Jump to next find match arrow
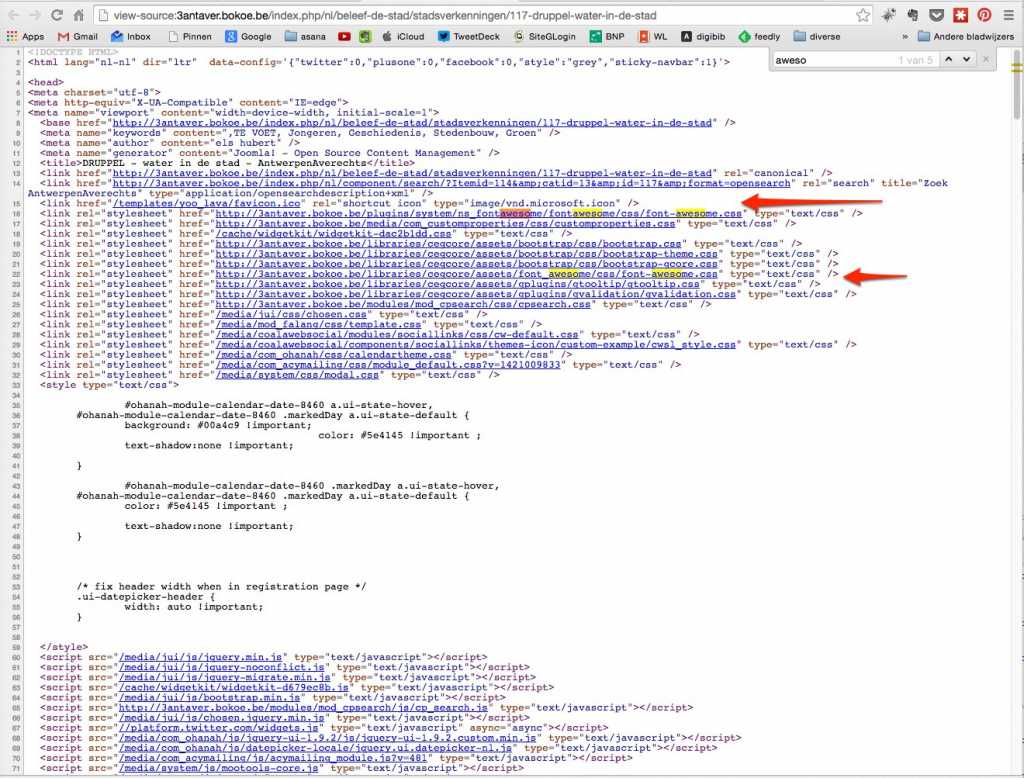The height and width of the screenshot is (778, 1024). [966, 59]
